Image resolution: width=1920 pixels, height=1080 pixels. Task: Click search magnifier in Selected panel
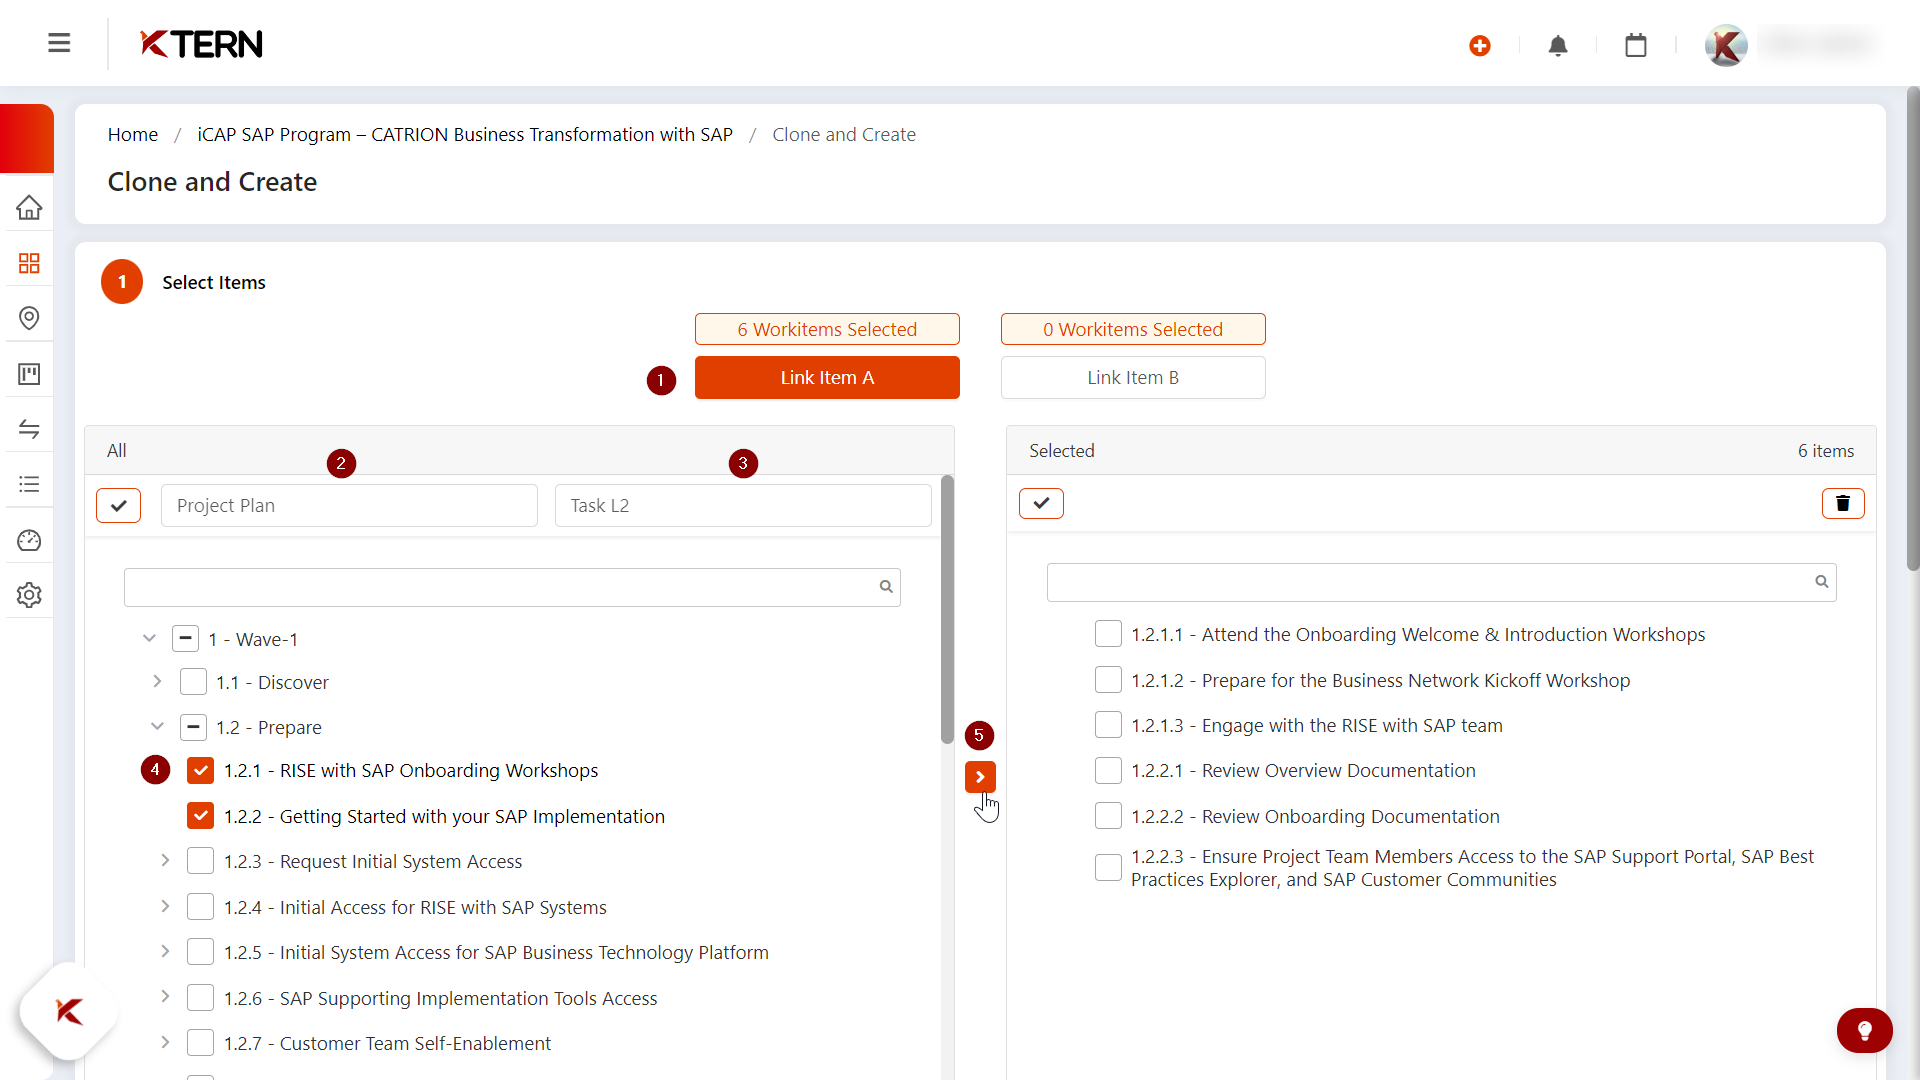[x=1822, y=582]
